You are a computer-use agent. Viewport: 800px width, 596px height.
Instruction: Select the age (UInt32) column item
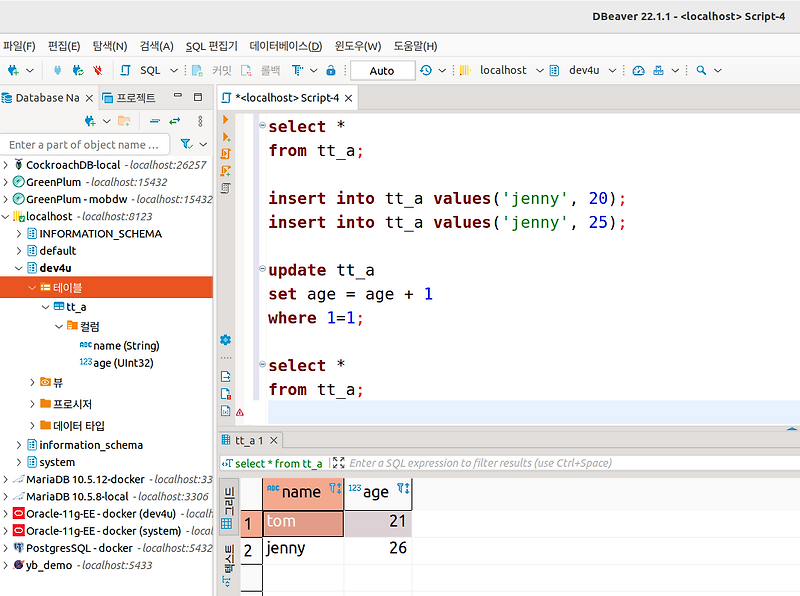[x=116, y=363]
